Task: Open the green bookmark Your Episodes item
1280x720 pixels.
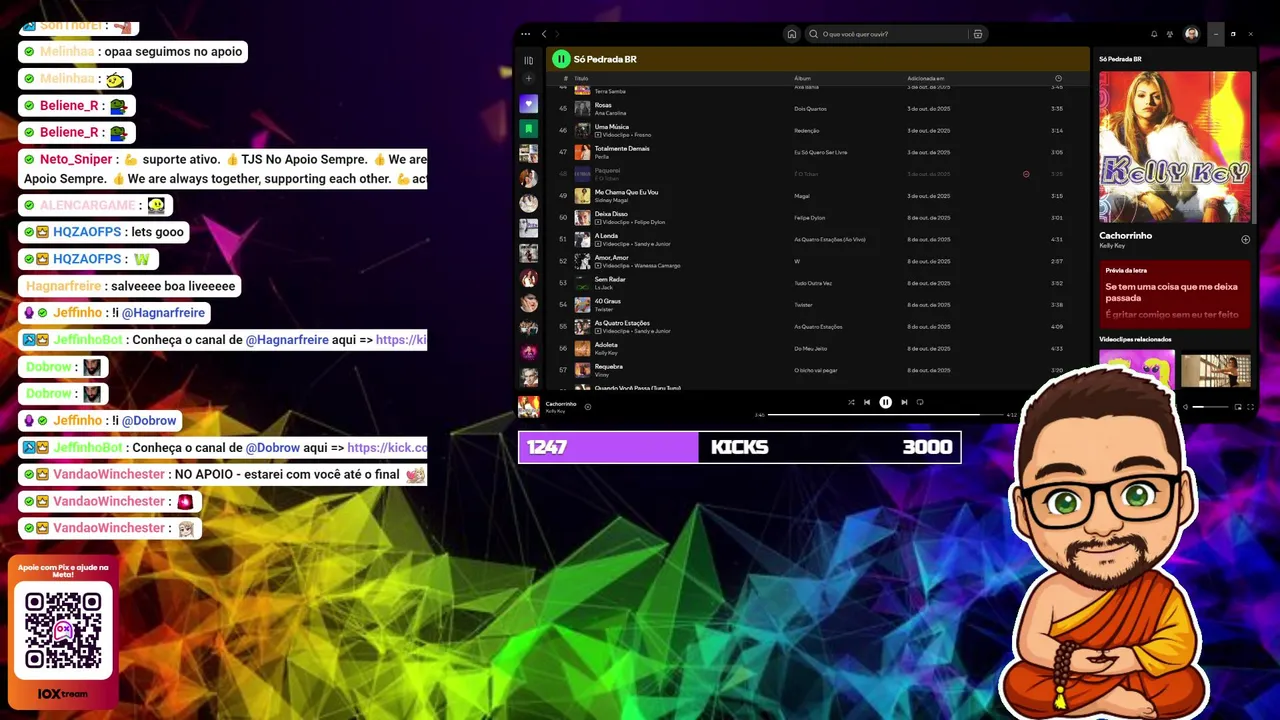Action: coord(529,129)
